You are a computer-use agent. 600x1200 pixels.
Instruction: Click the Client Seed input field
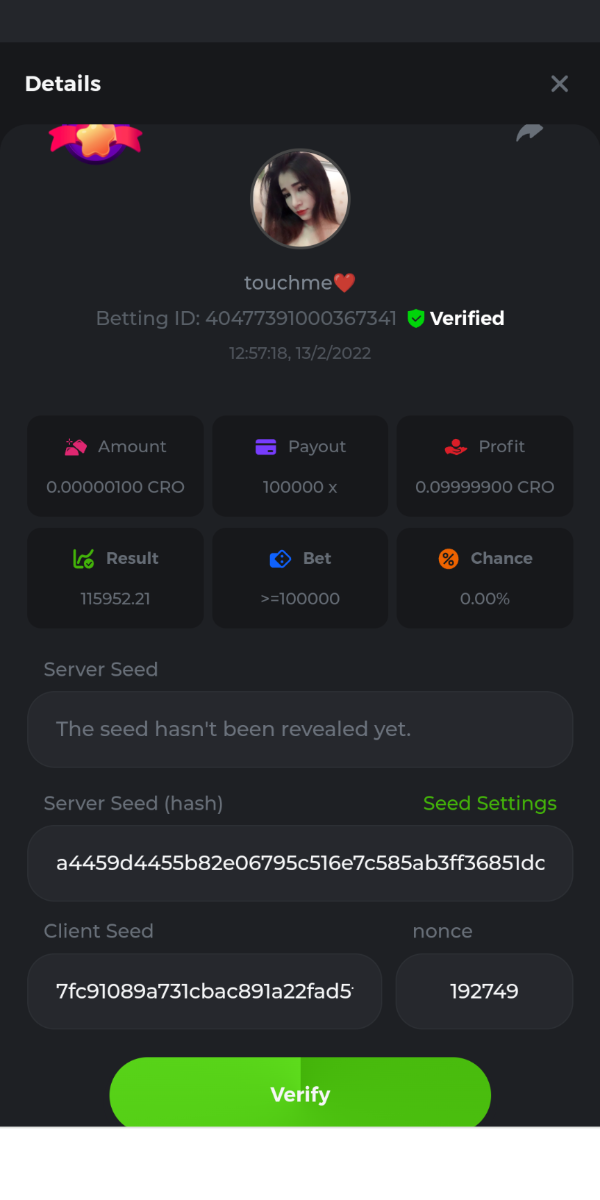tap(204, 991)
